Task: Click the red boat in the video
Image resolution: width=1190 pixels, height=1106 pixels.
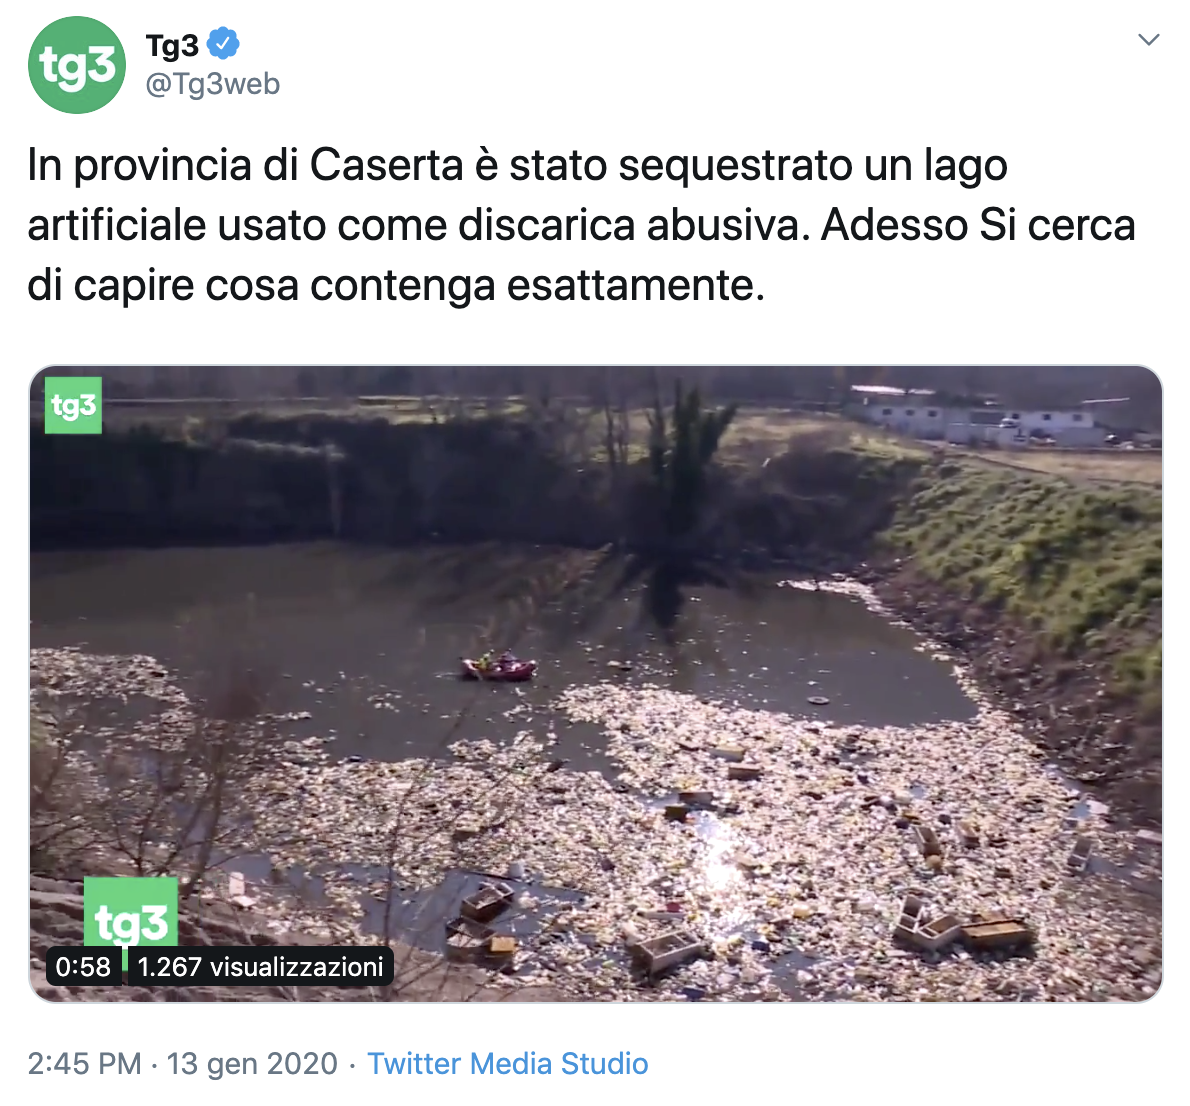Action: [x=499, y=666]
